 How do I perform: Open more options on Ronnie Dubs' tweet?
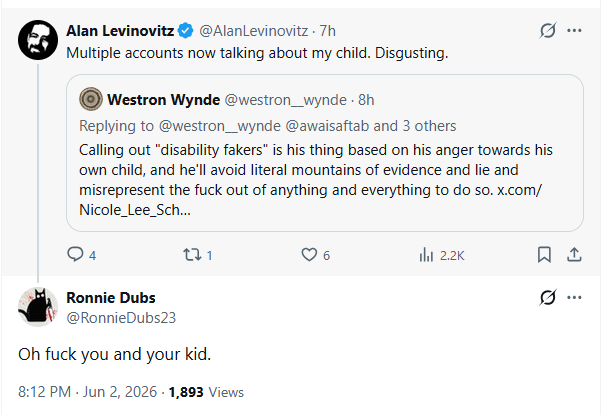574,297
